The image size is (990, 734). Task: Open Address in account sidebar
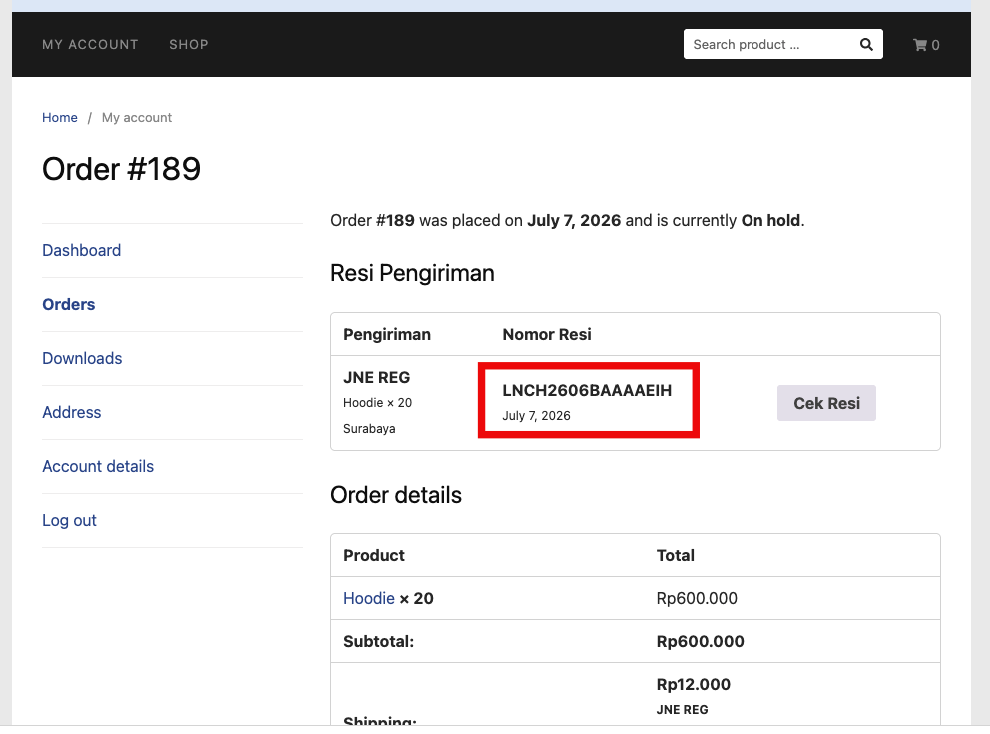(71, 412)
